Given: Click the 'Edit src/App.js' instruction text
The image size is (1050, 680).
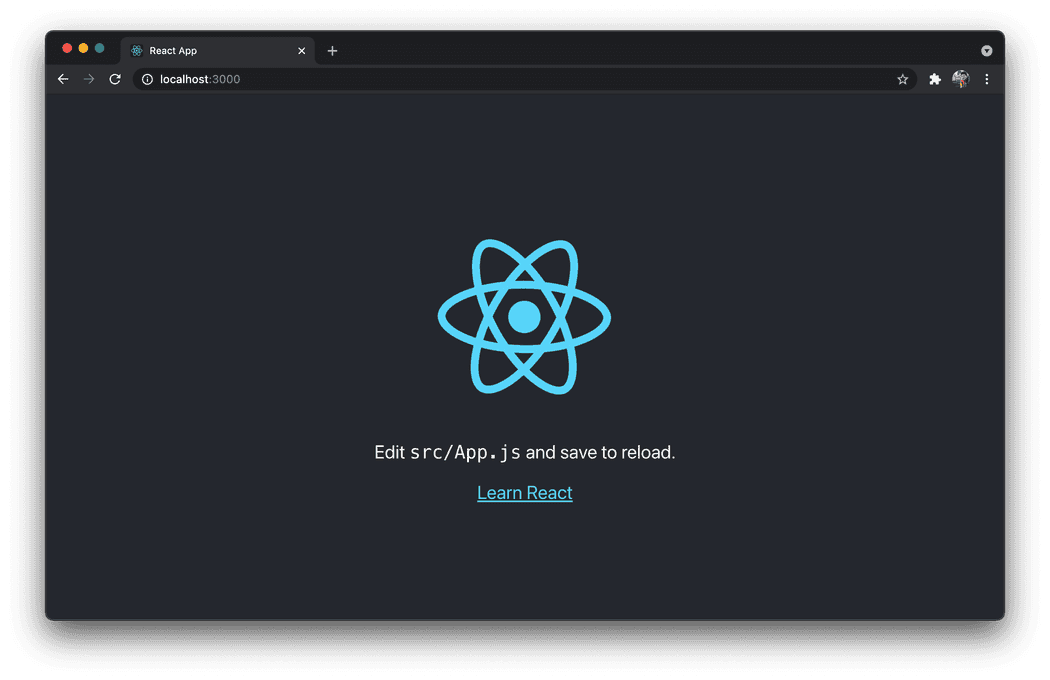Looking at the screenshot, I should [x=524, y=452].
